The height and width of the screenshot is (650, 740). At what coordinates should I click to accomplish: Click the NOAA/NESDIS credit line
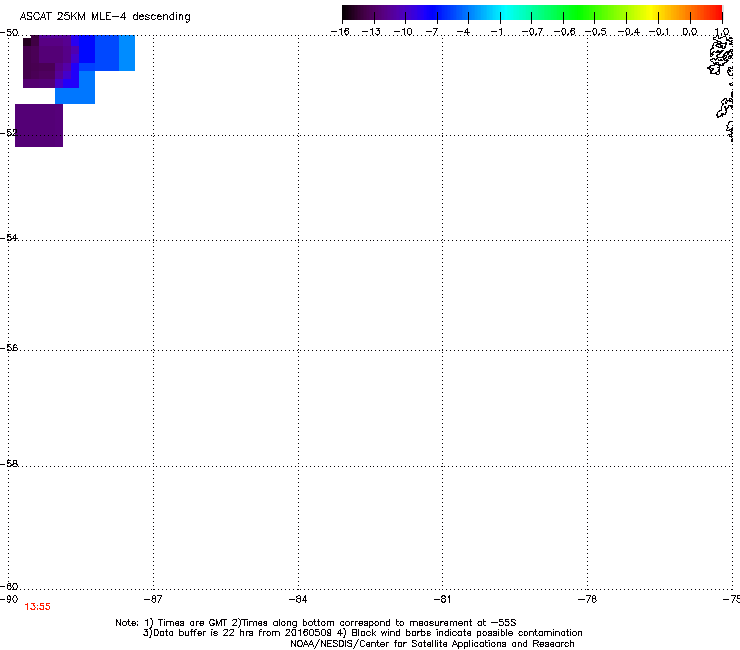coord(432,644)
